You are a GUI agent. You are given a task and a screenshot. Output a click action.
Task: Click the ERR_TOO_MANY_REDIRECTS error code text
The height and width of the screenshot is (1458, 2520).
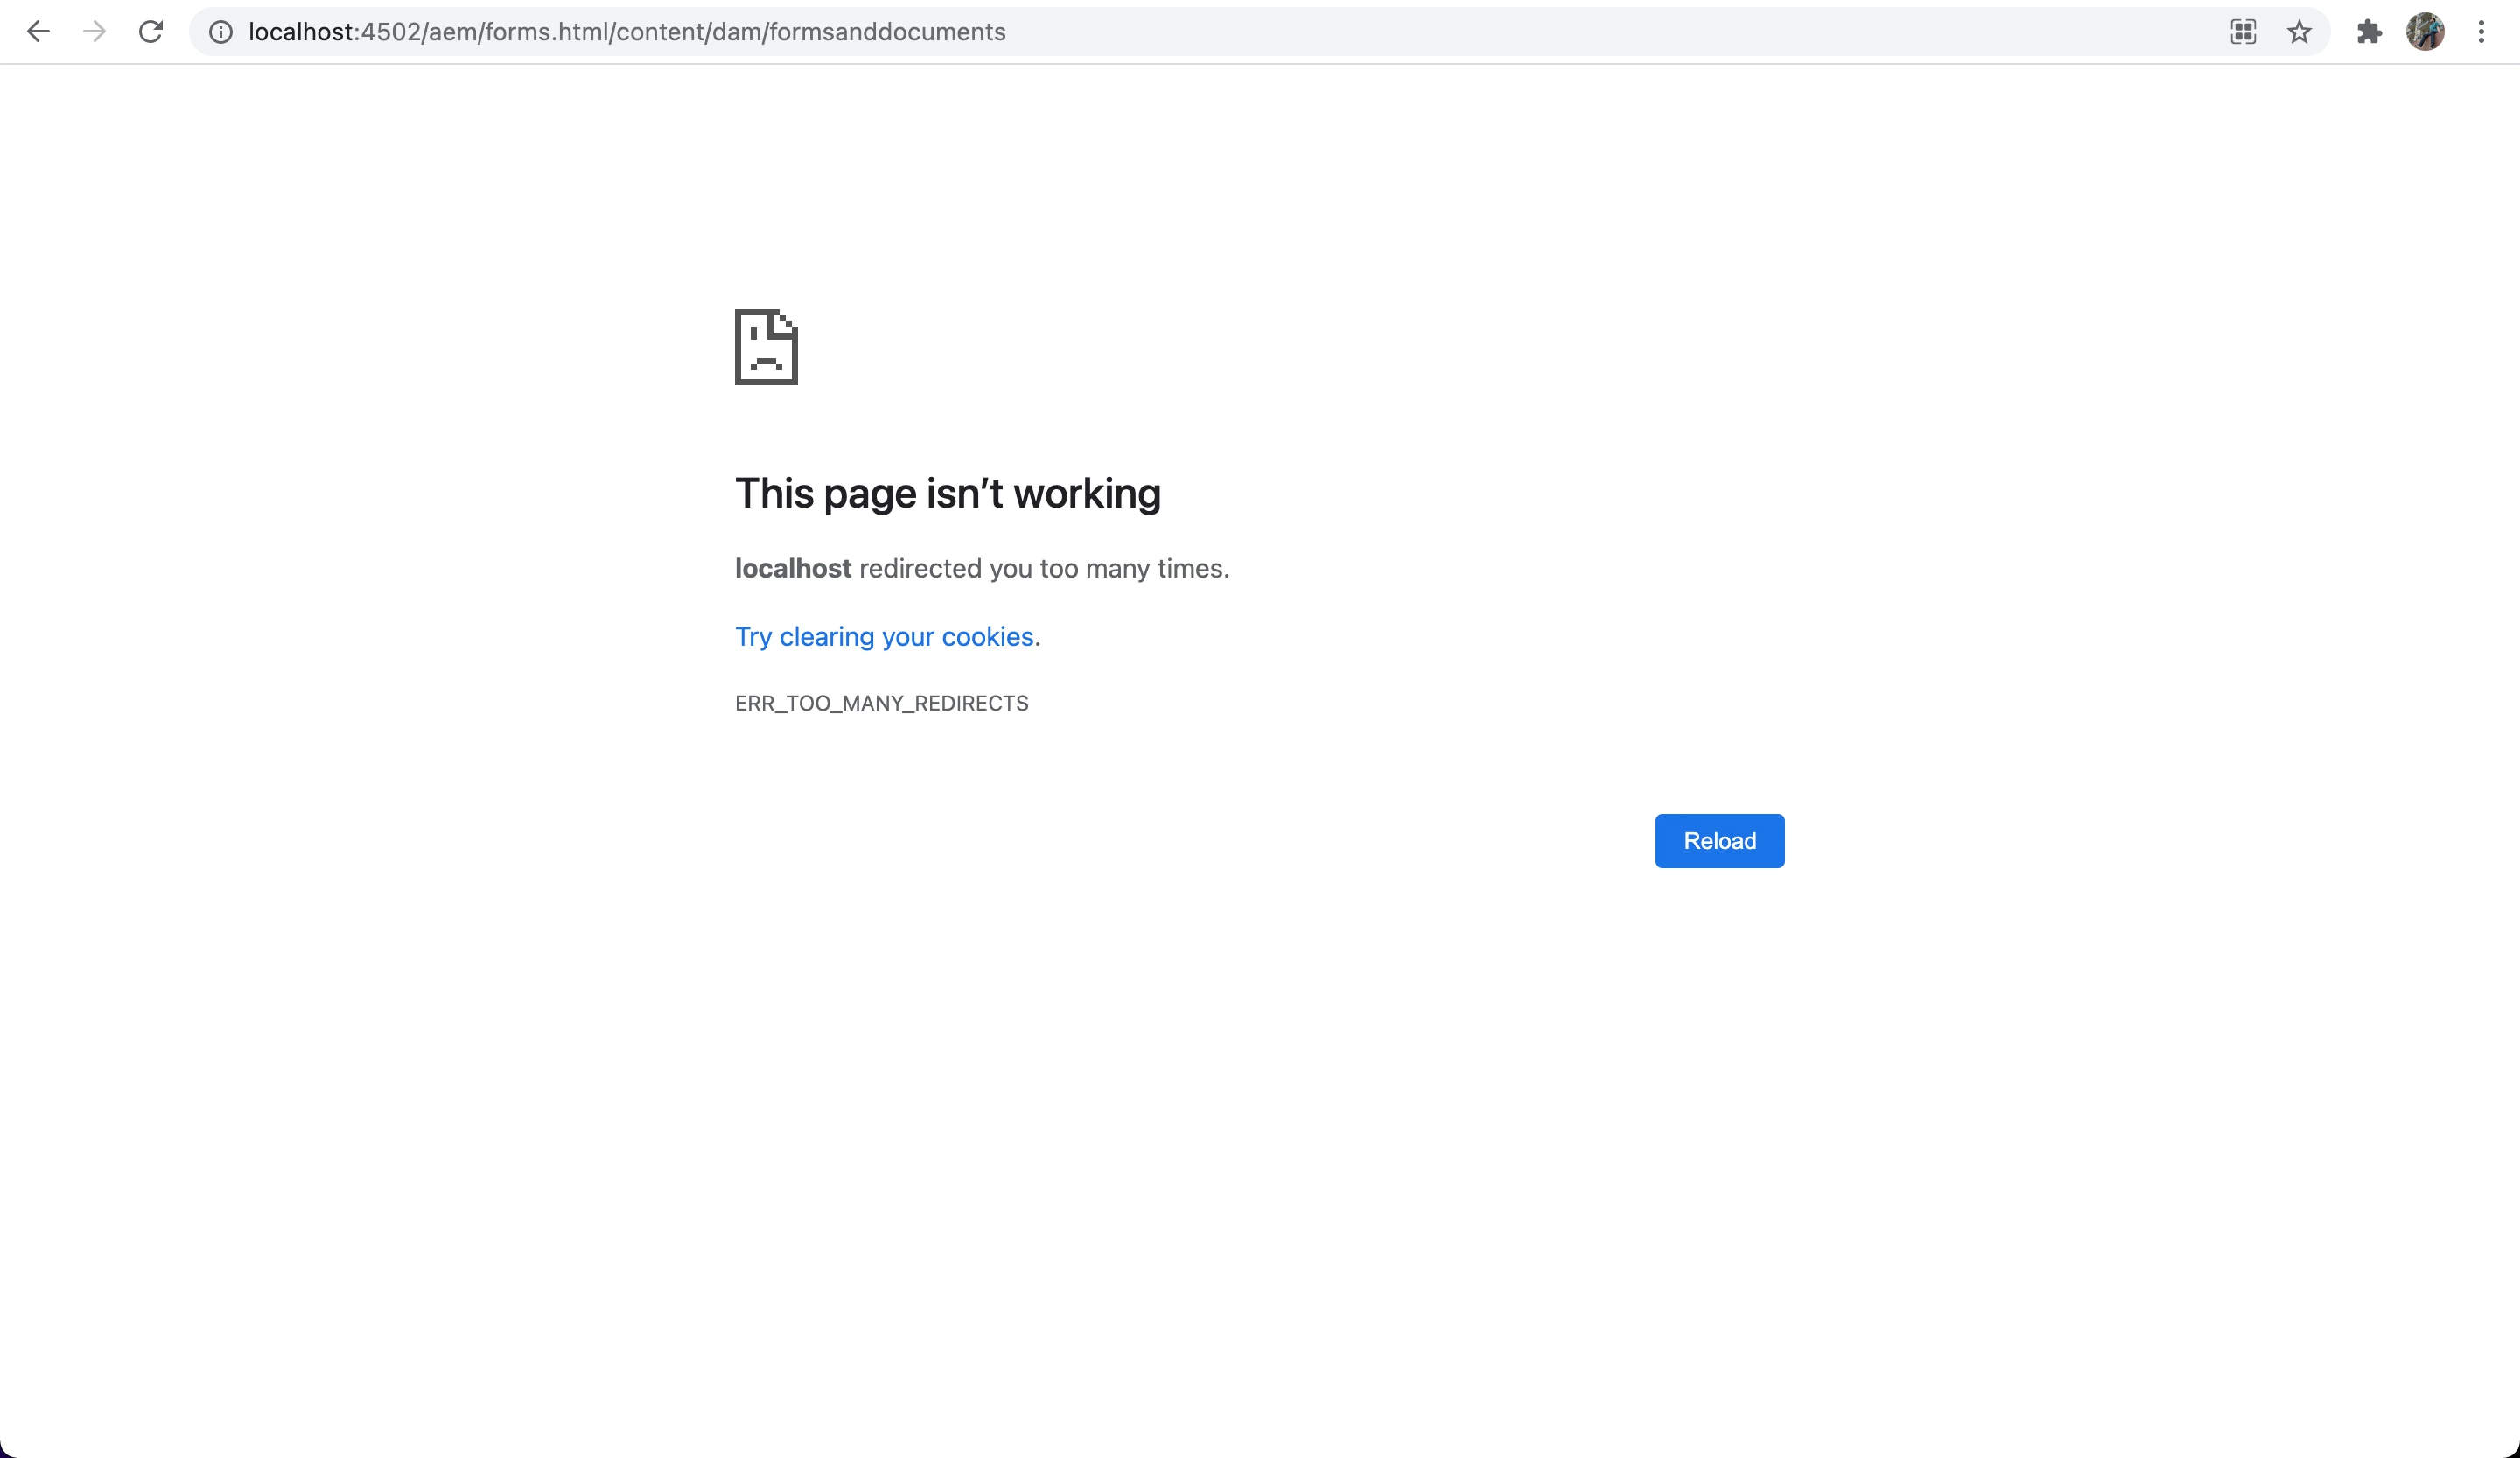click(x=881, y=704)
